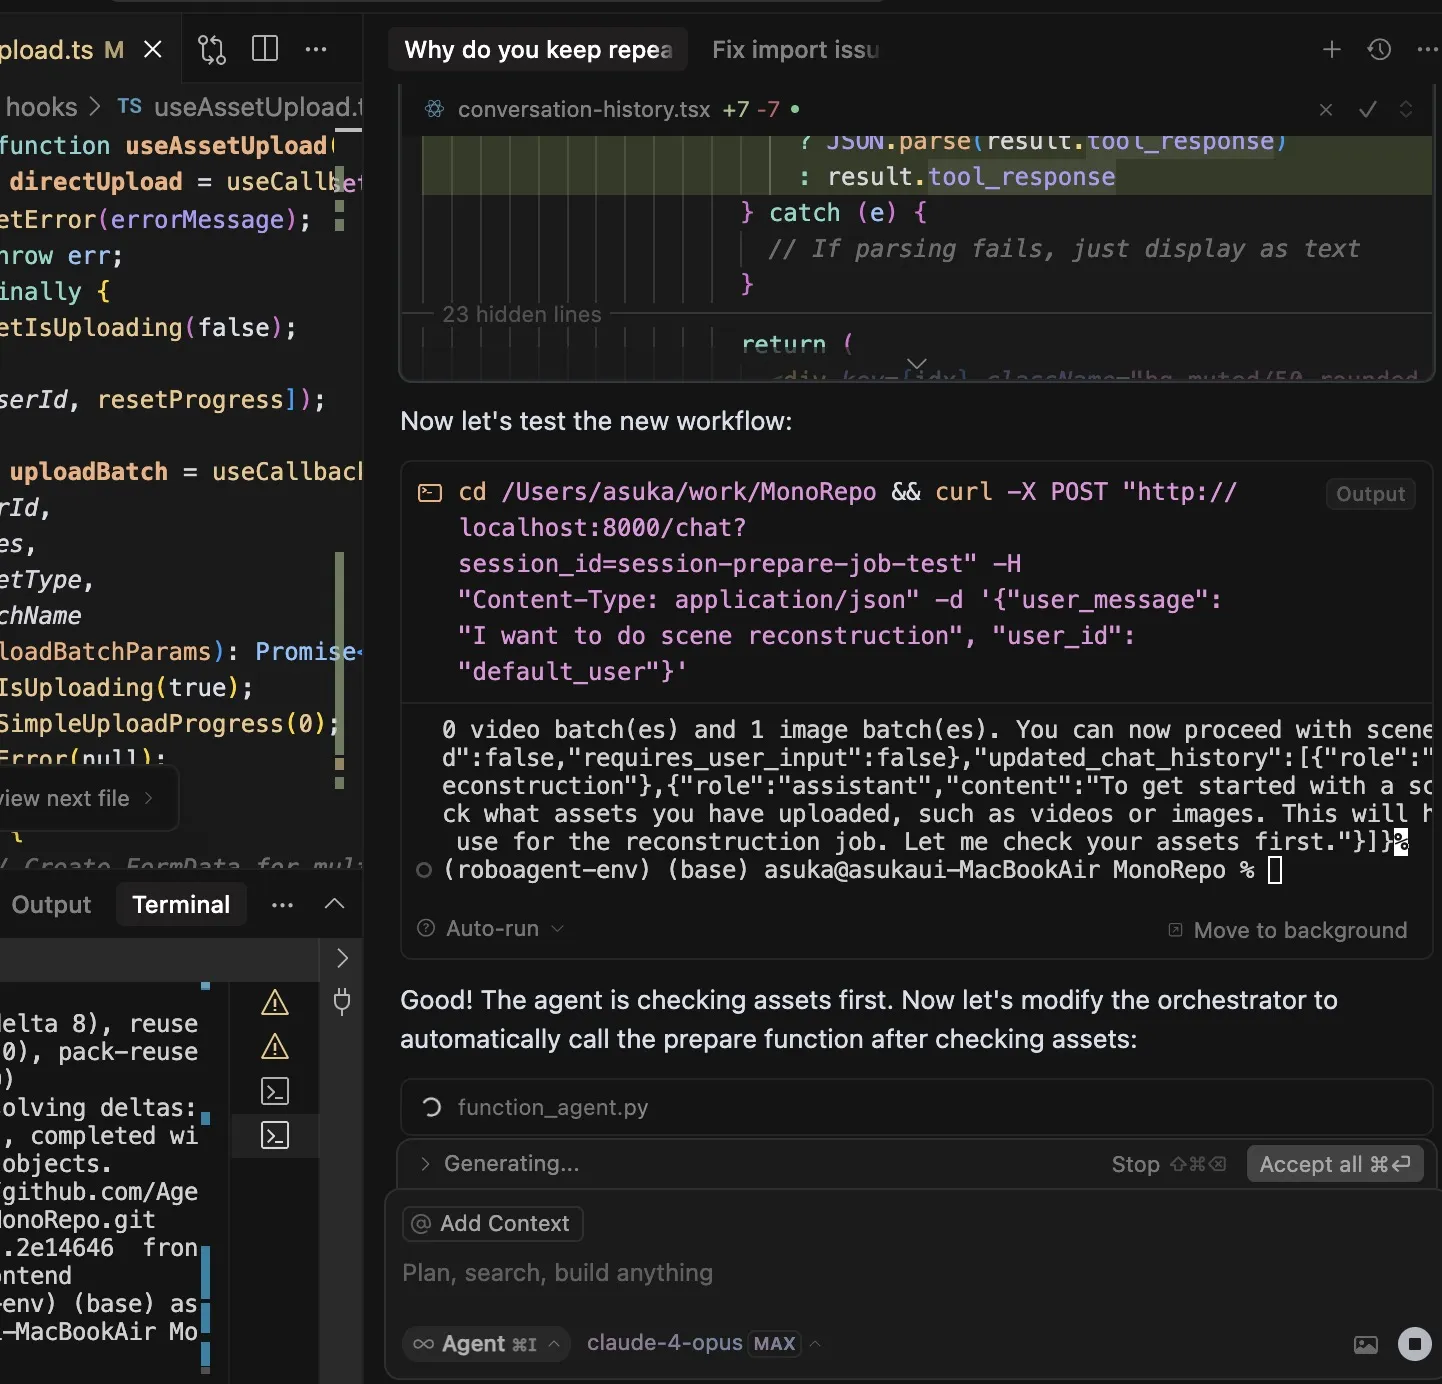Screen dimensions: 1442x1384
Task: Toggle diff block height with up-down chevrons
Action: 1406,110
